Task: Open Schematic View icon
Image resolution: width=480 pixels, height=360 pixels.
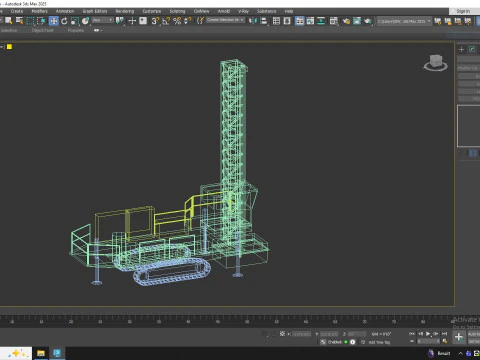Action: pos(321,21)
